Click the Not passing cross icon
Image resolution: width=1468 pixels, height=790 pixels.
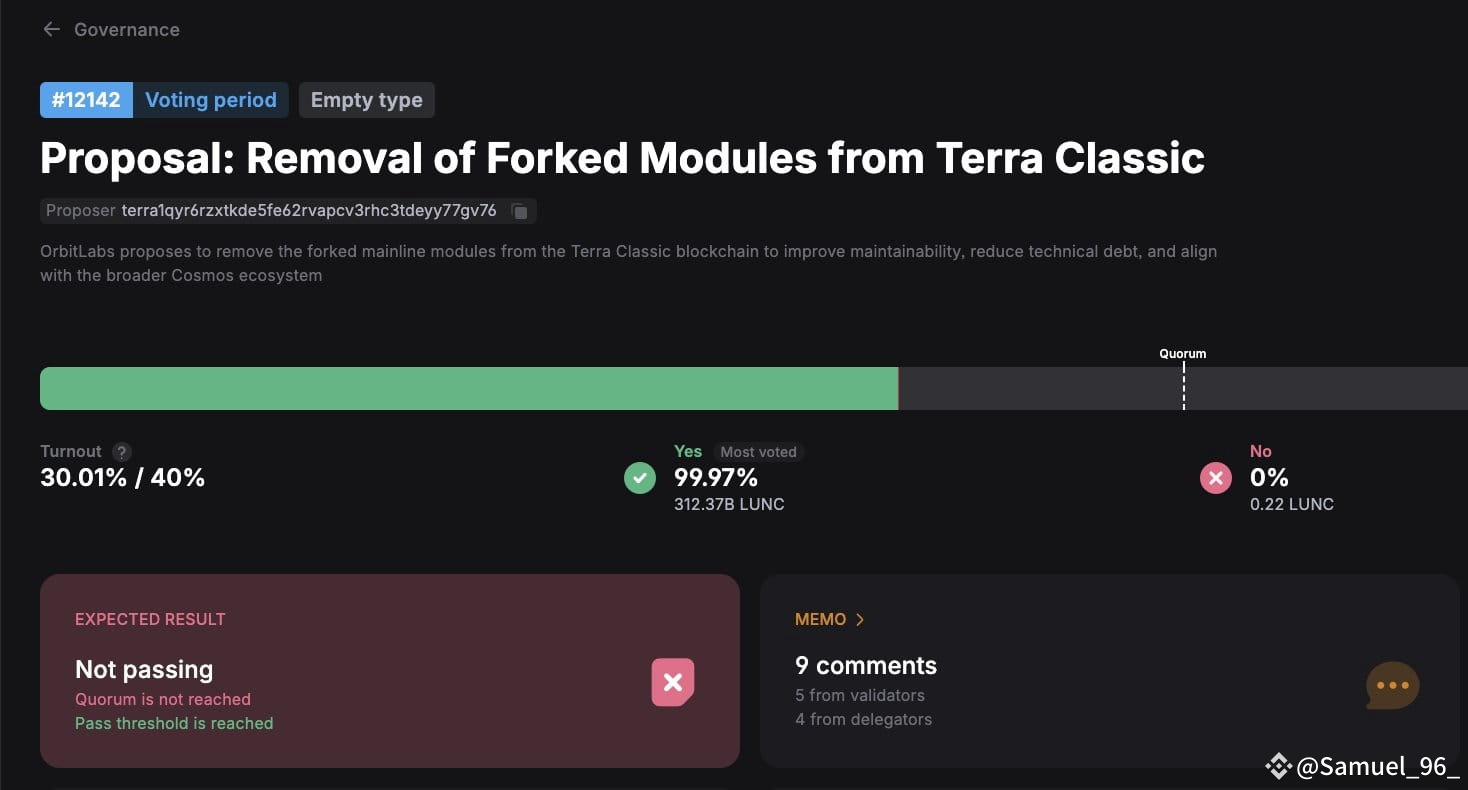(673, 683)
